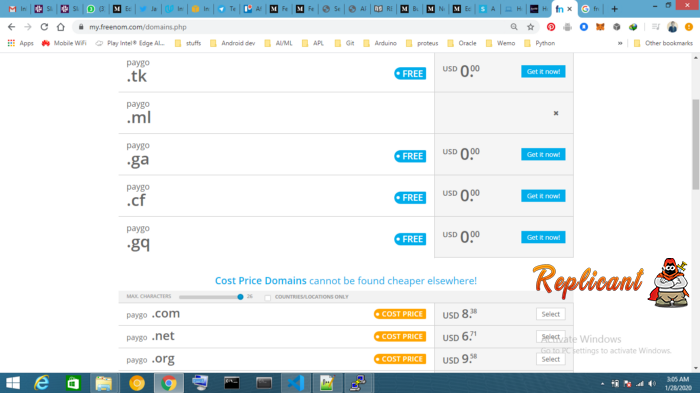Open the PuTTY taskbar icon

click(358, 383)
